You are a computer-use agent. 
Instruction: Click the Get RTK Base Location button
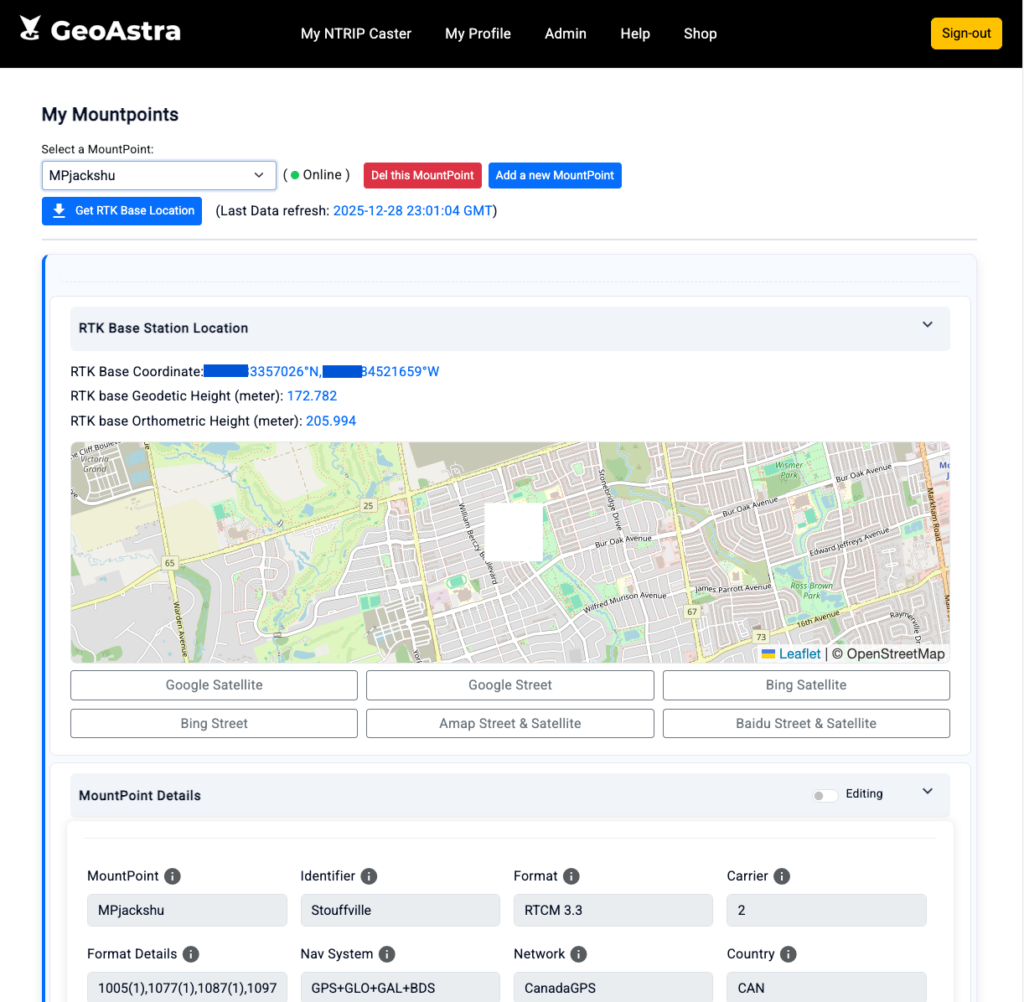click(122, 211)
